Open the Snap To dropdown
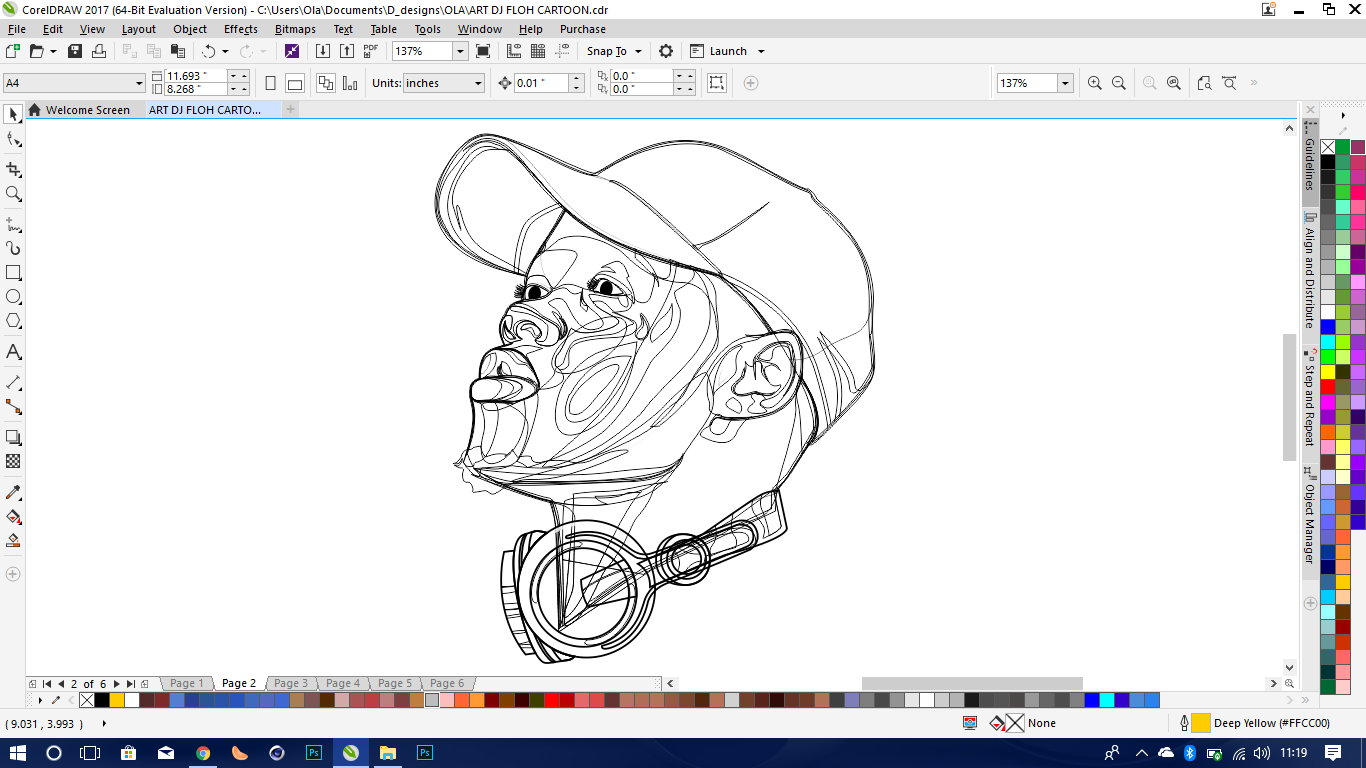This screenshot has width=1366, height=768. (614, 51)
